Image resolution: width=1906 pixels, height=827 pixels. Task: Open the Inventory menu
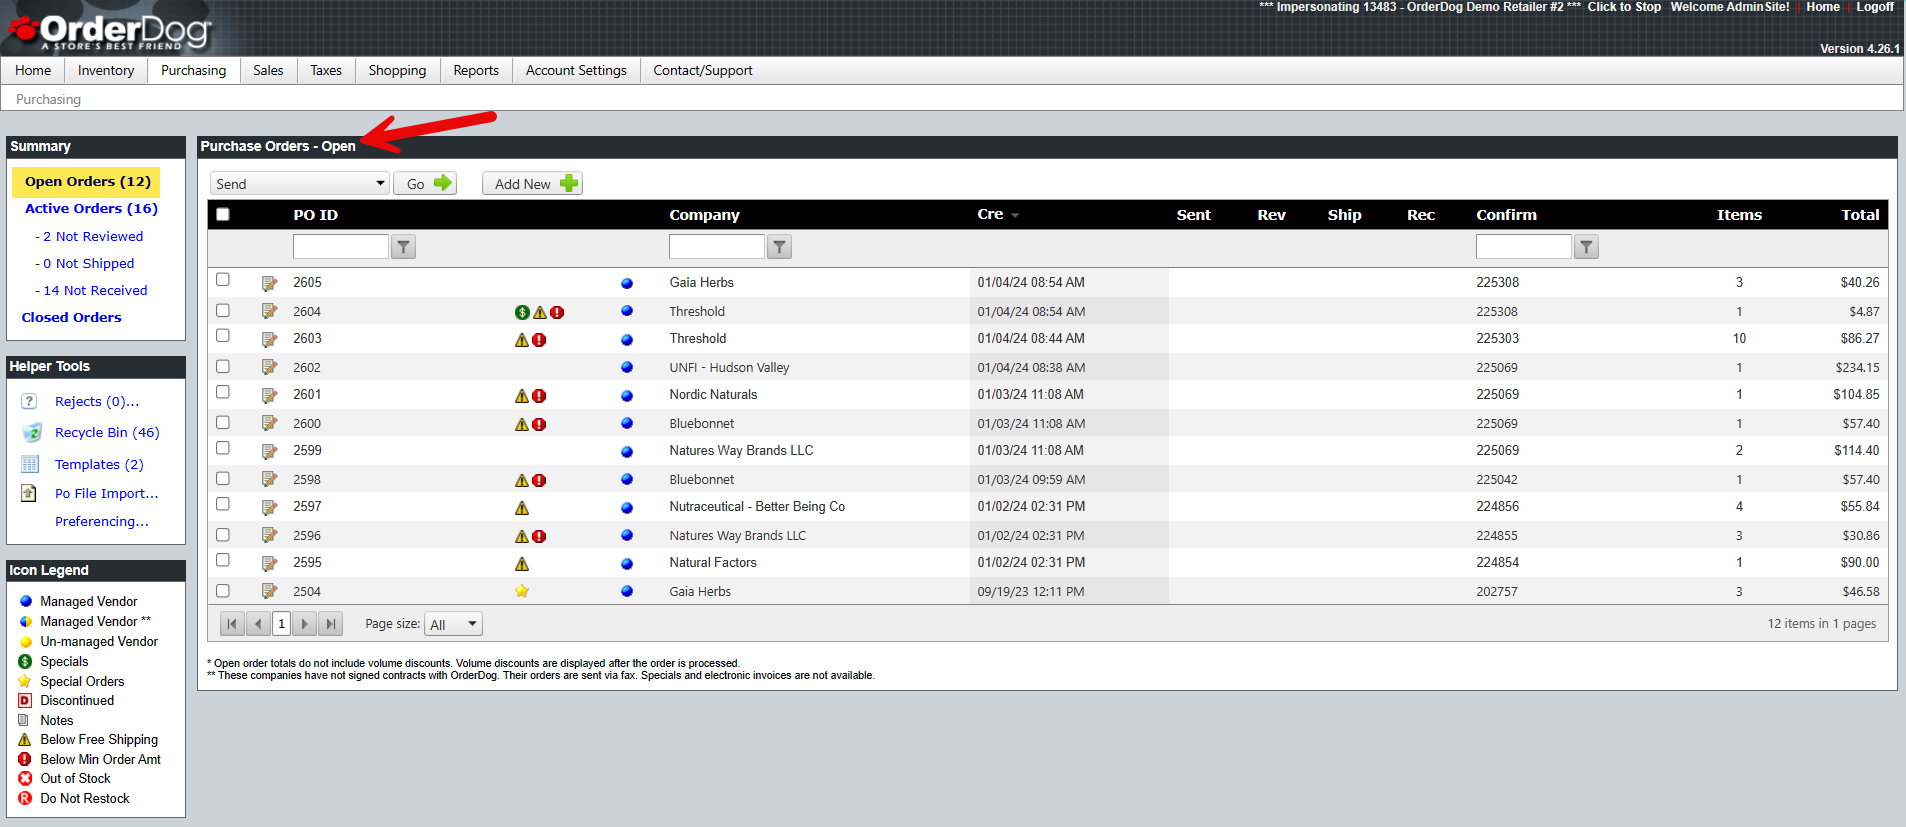click(x=106, y=70)
